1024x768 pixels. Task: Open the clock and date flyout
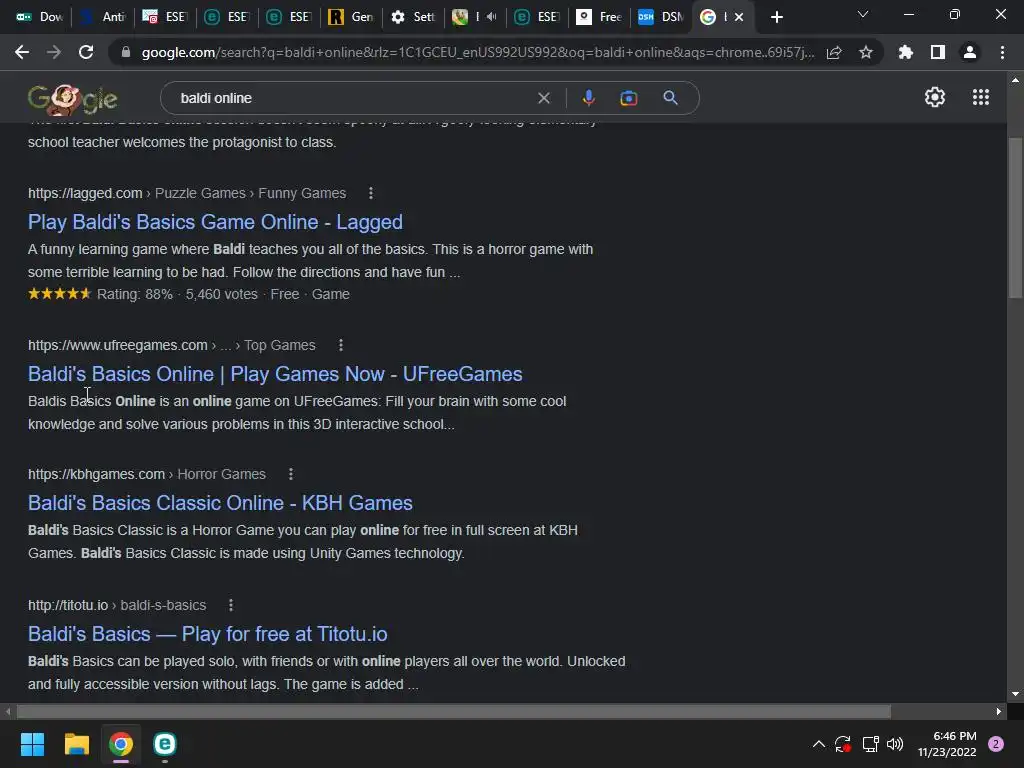tap(947, 744)
